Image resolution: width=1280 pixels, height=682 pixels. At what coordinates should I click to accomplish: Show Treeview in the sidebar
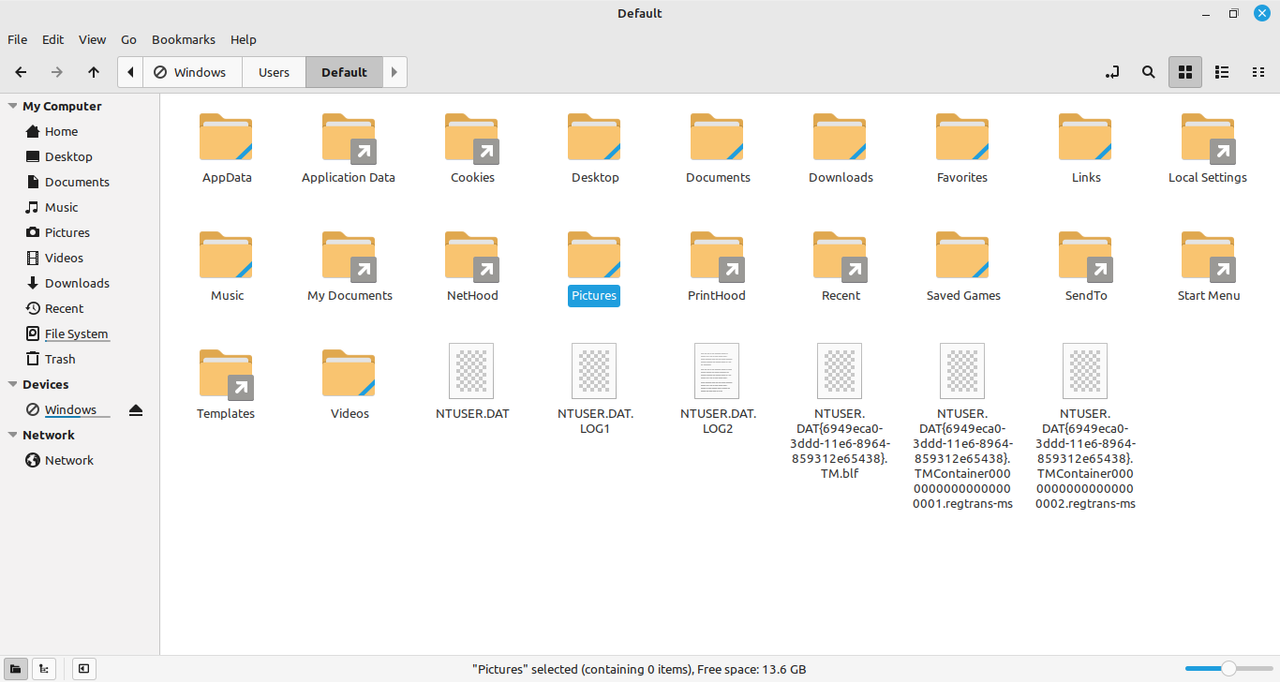click(44, 668)
